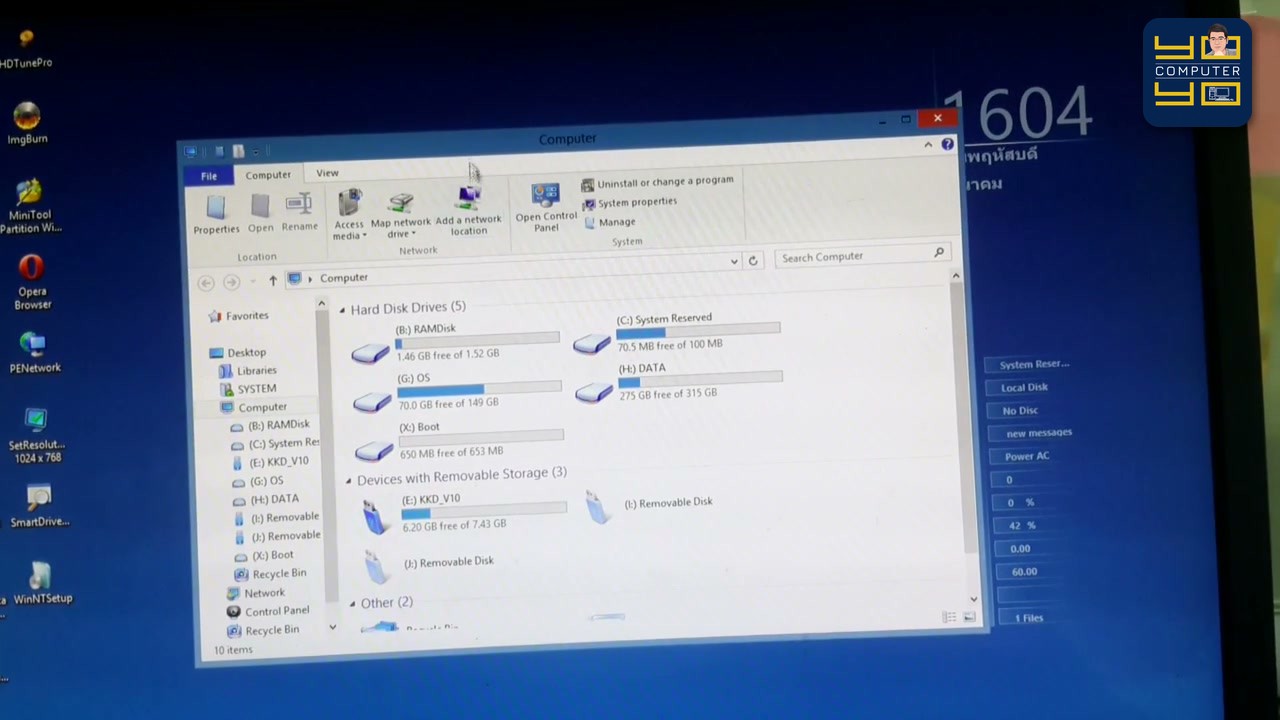Collapse Devices with Removable Storage group

click(348, 481)
